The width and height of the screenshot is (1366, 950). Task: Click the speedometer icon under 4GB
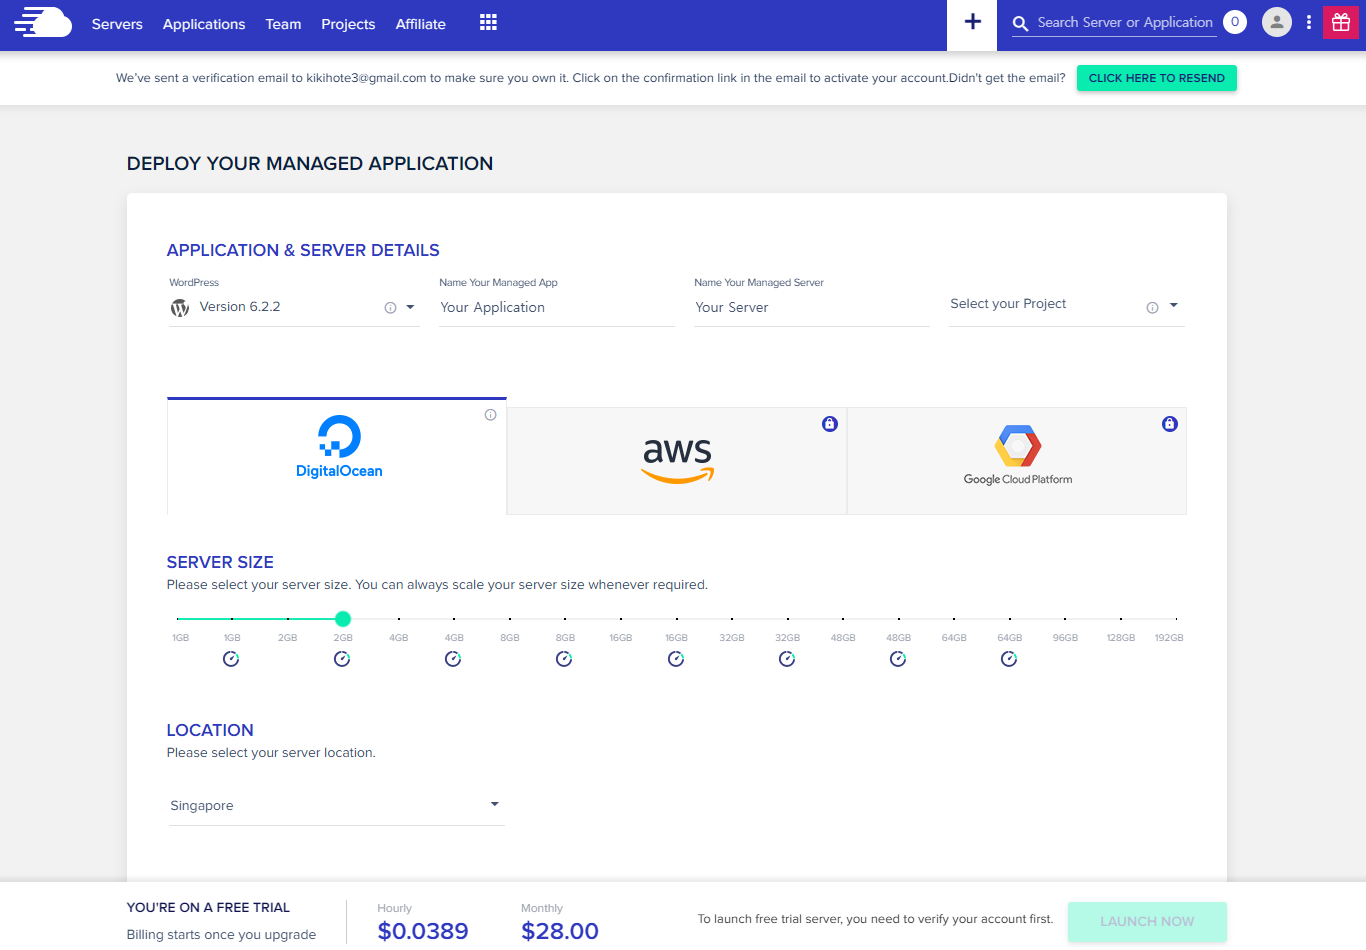coord(453,659)
